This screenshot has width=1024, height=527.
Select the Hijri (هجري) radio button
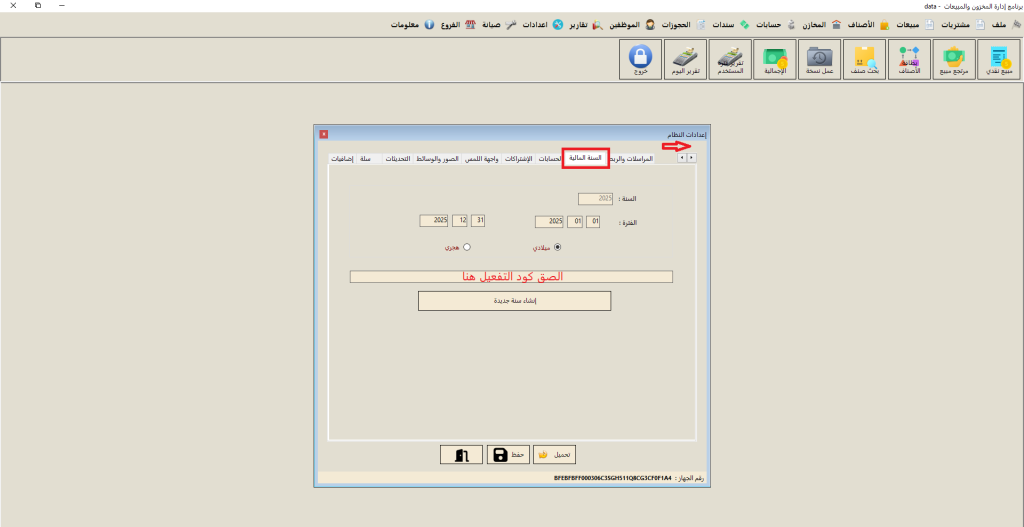coord(466,247)
